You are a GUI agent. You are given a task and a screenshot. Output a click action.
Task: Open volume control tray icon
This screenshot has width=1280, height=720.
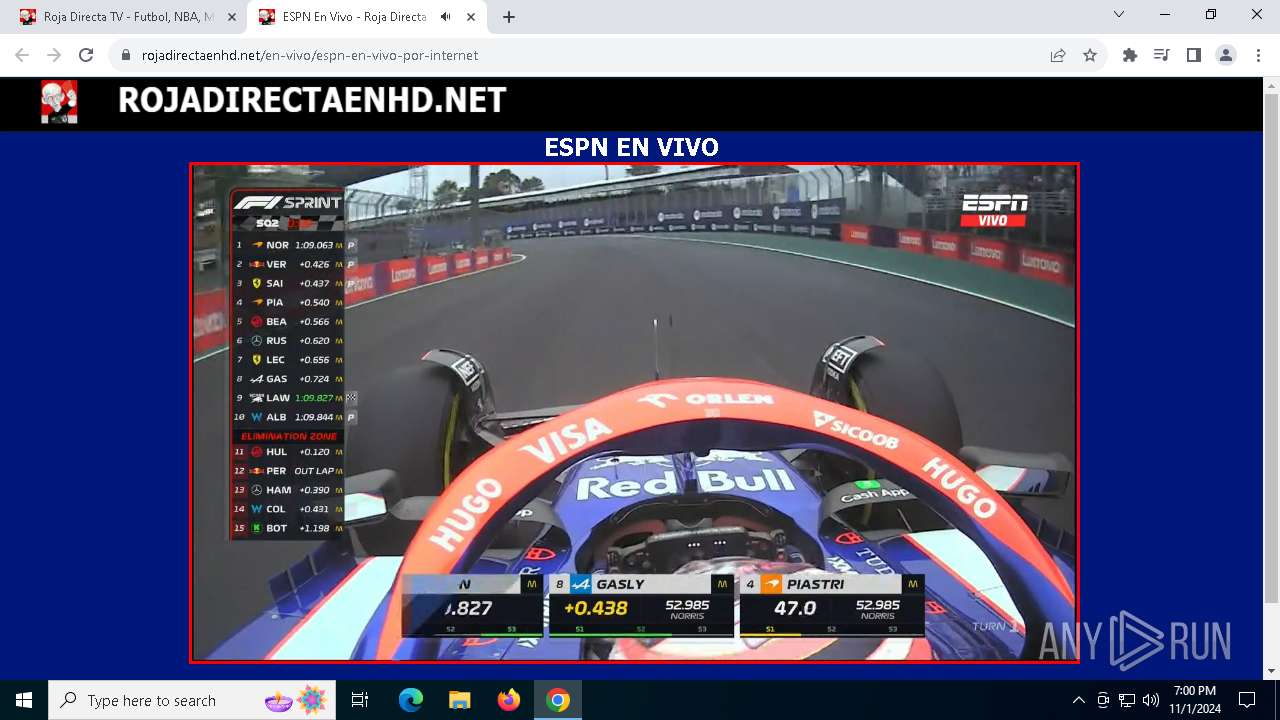[x=1151, y=700]
